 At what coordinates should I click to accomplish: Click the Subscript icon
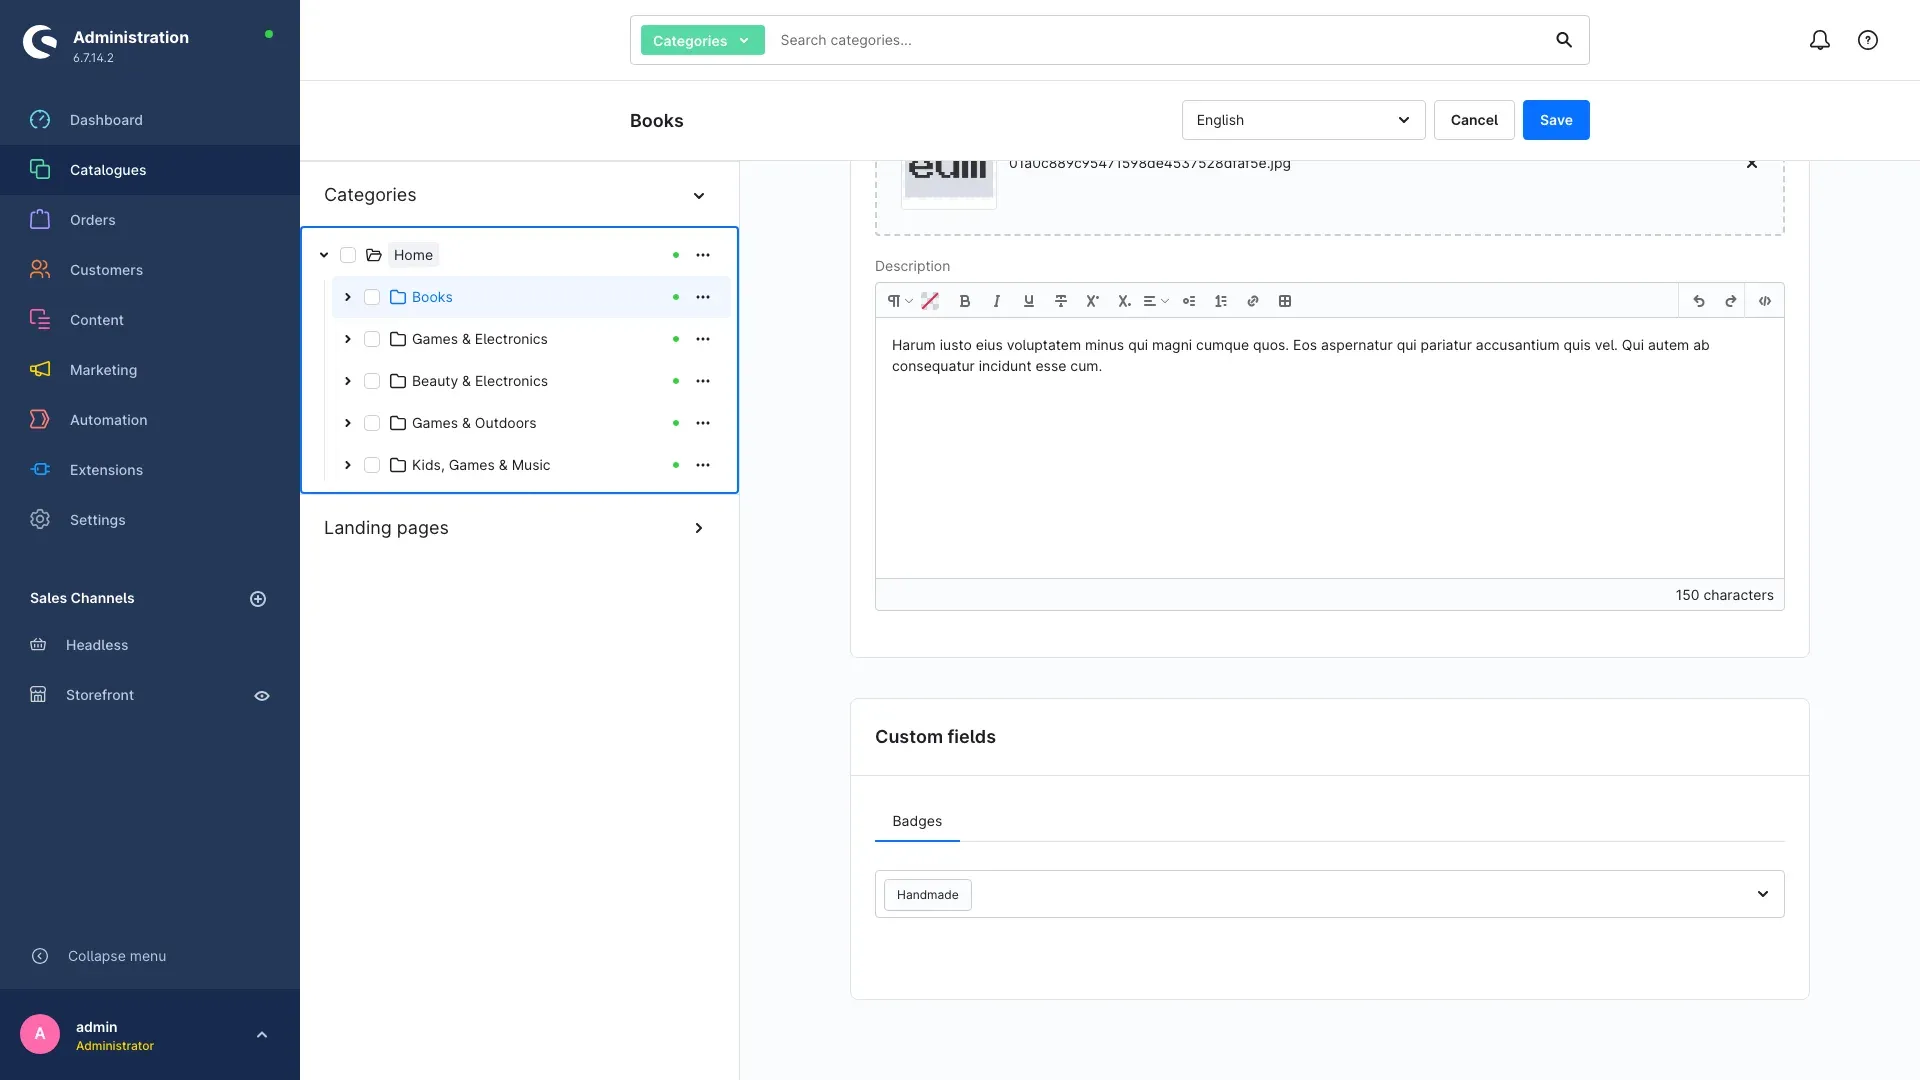tap(1124, 301)
